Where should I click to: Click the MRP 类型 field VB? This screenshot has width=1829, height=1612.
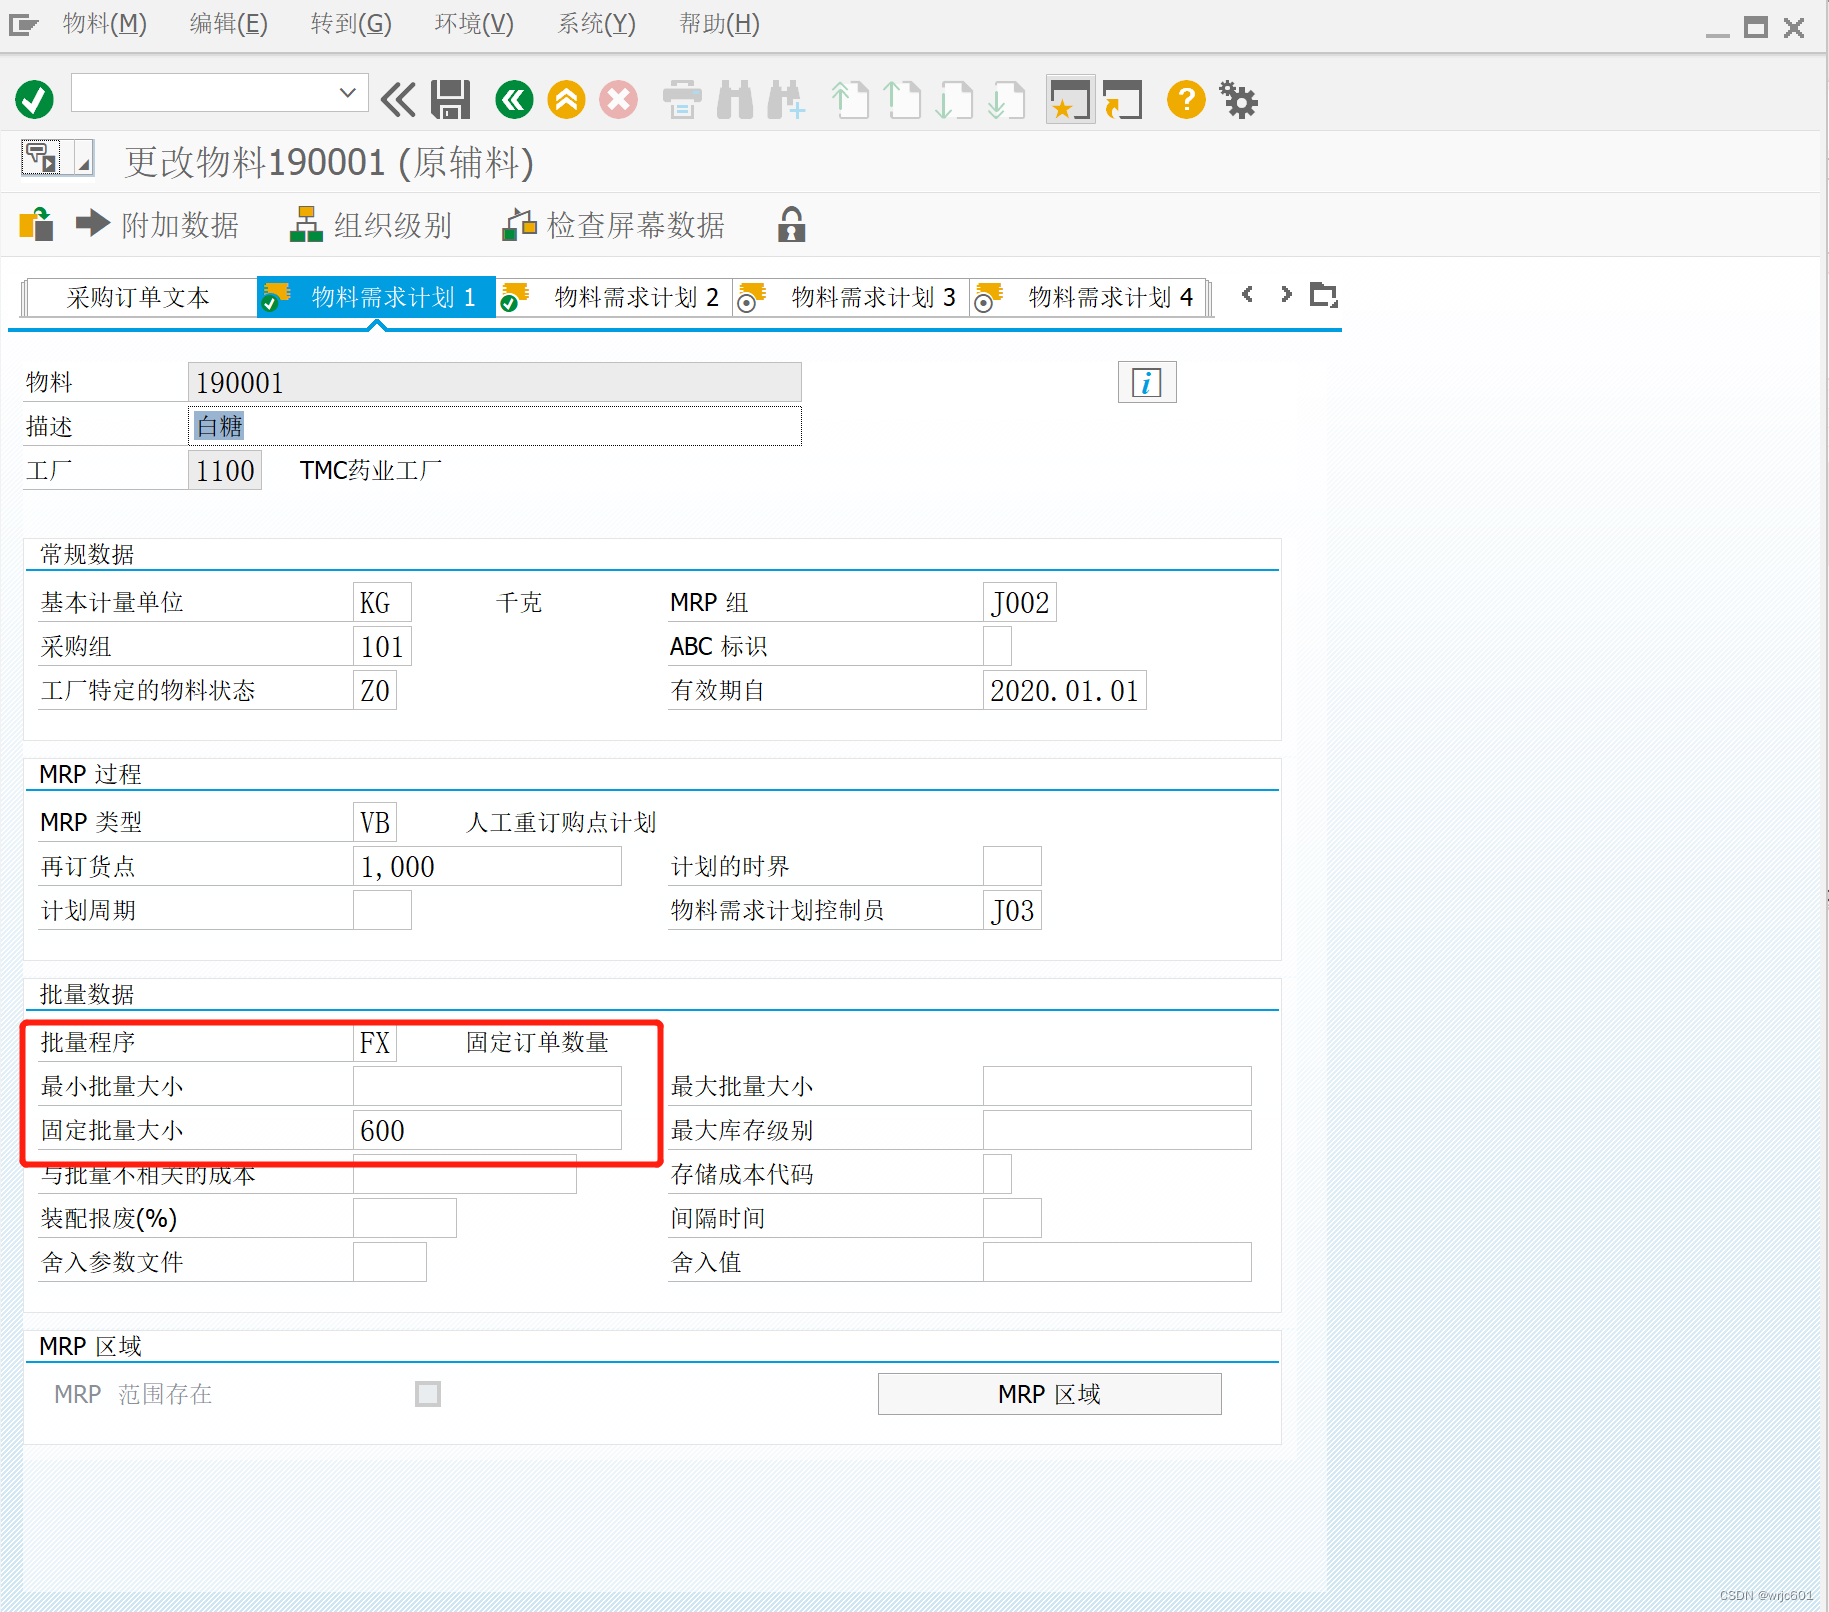click(x=375, y=822)
